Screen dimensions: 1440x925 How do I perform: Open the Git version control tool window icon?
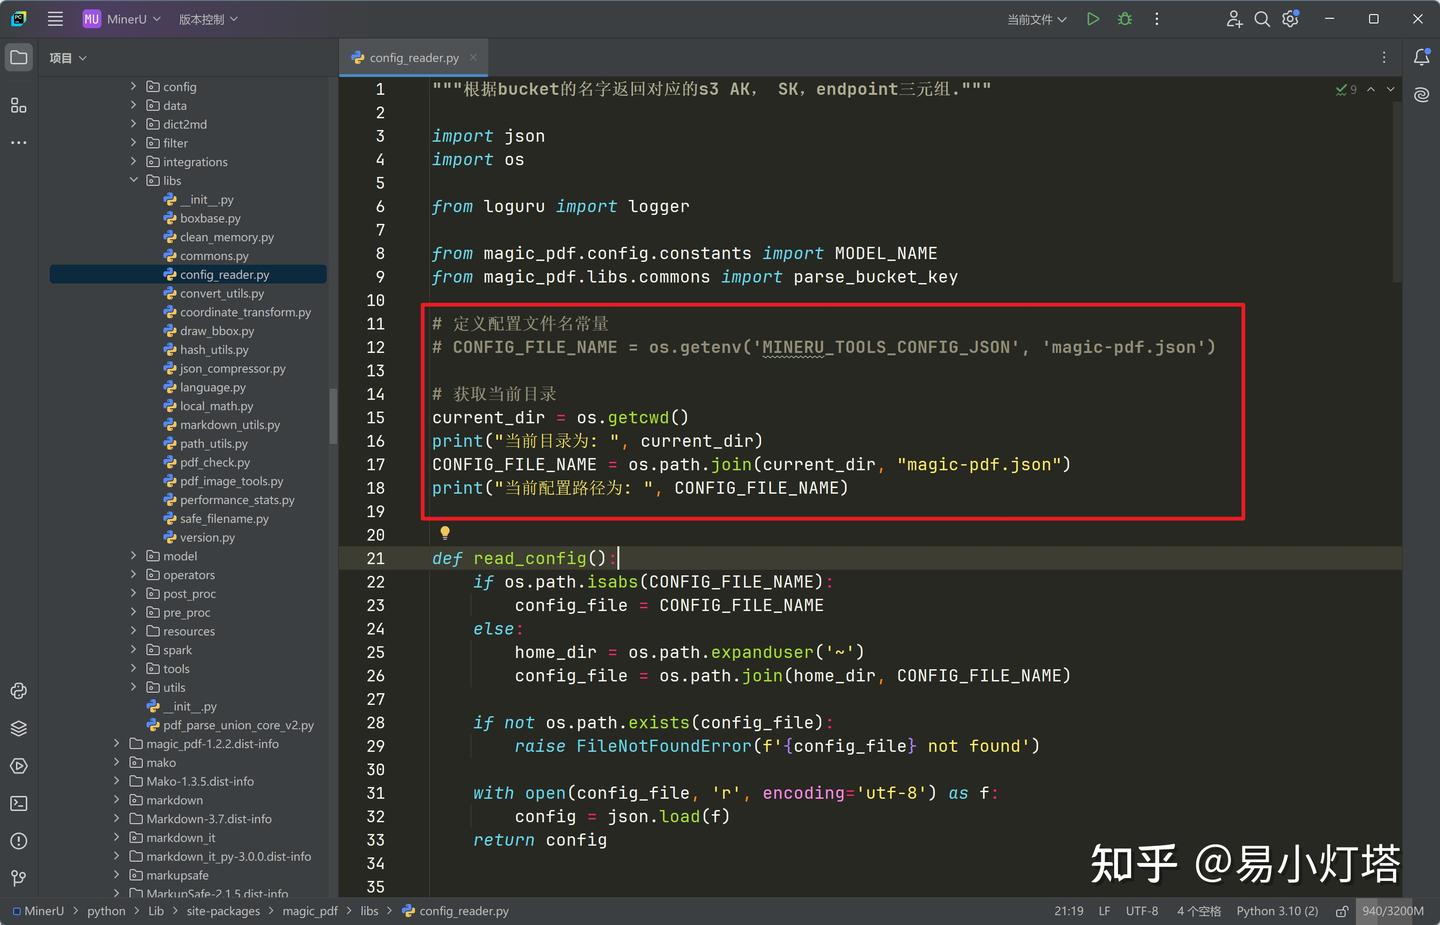point(19,878)
